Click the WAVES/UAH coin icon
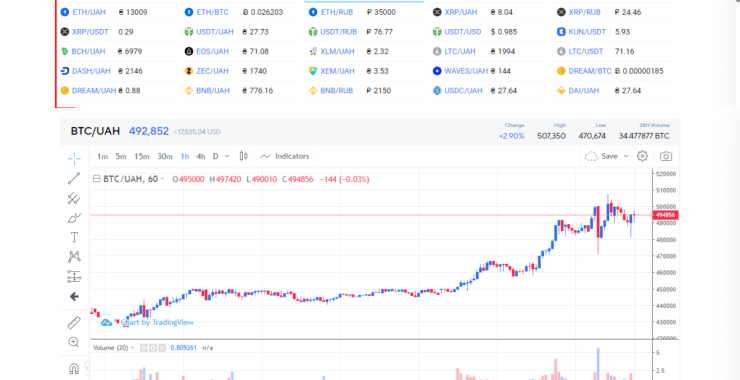 pos(437,71)
